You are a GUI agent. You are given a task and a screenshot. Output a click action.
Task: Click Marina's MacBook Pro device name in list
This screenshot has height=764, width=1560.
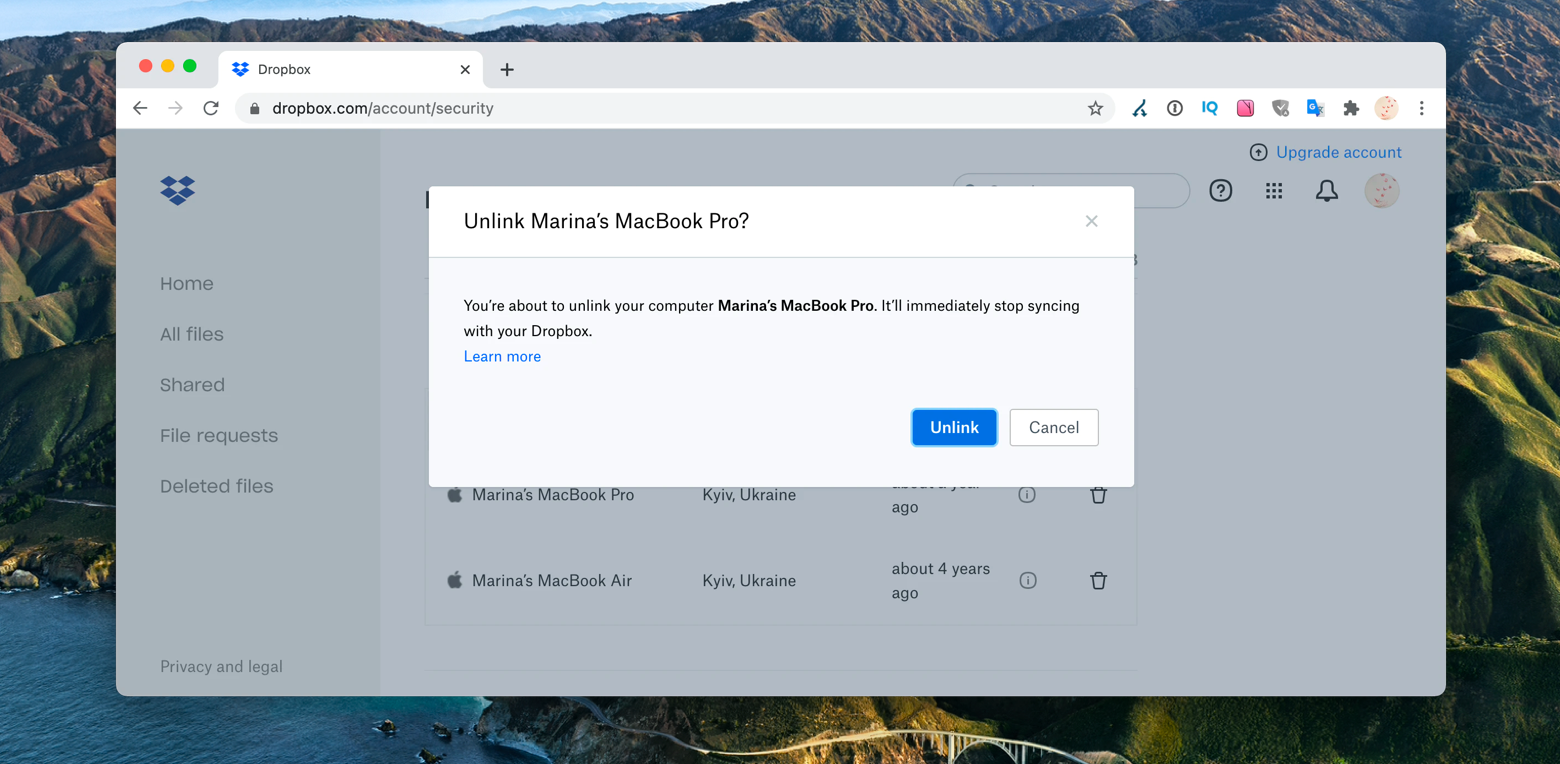click(x=553, y=494)
